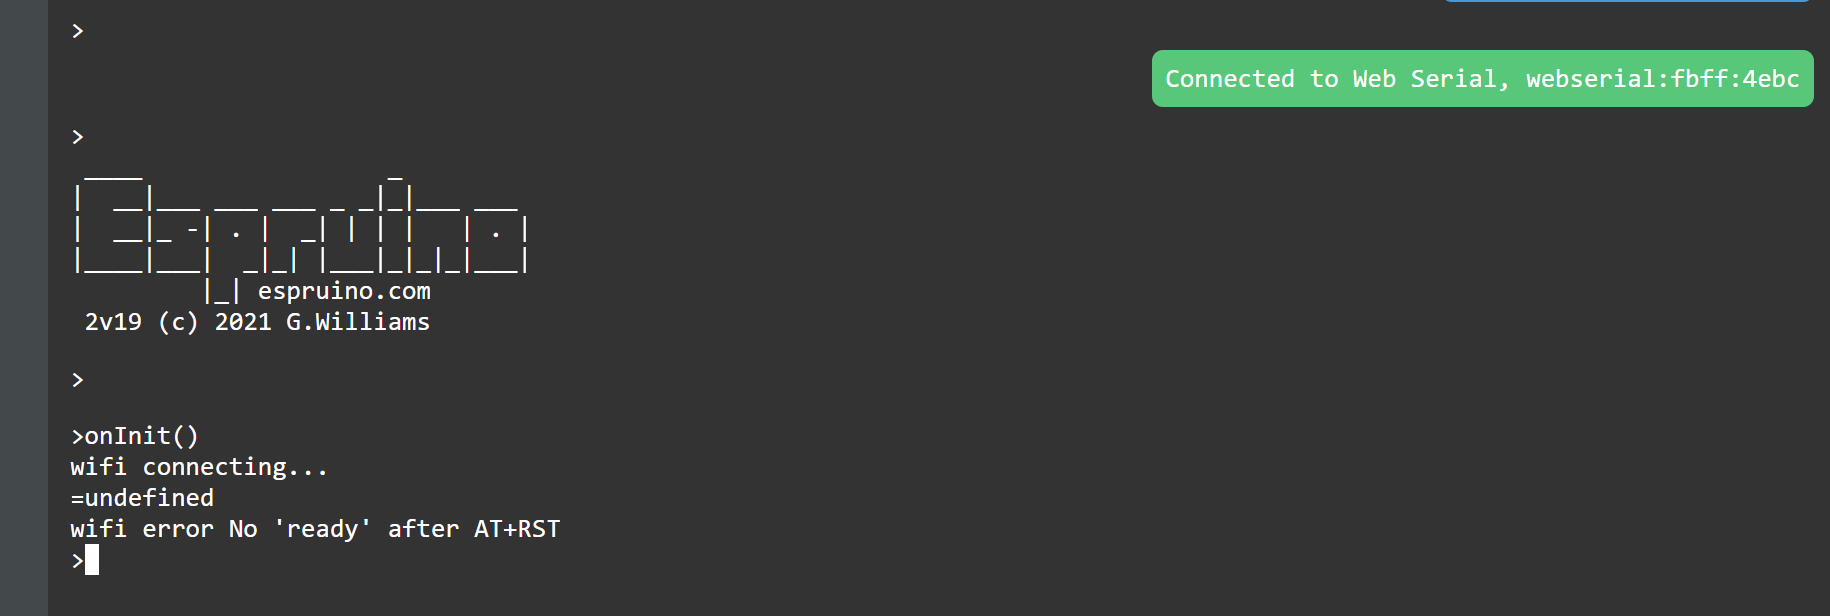Click the 'wifi connecting...' output line

[x=199, y=467]
